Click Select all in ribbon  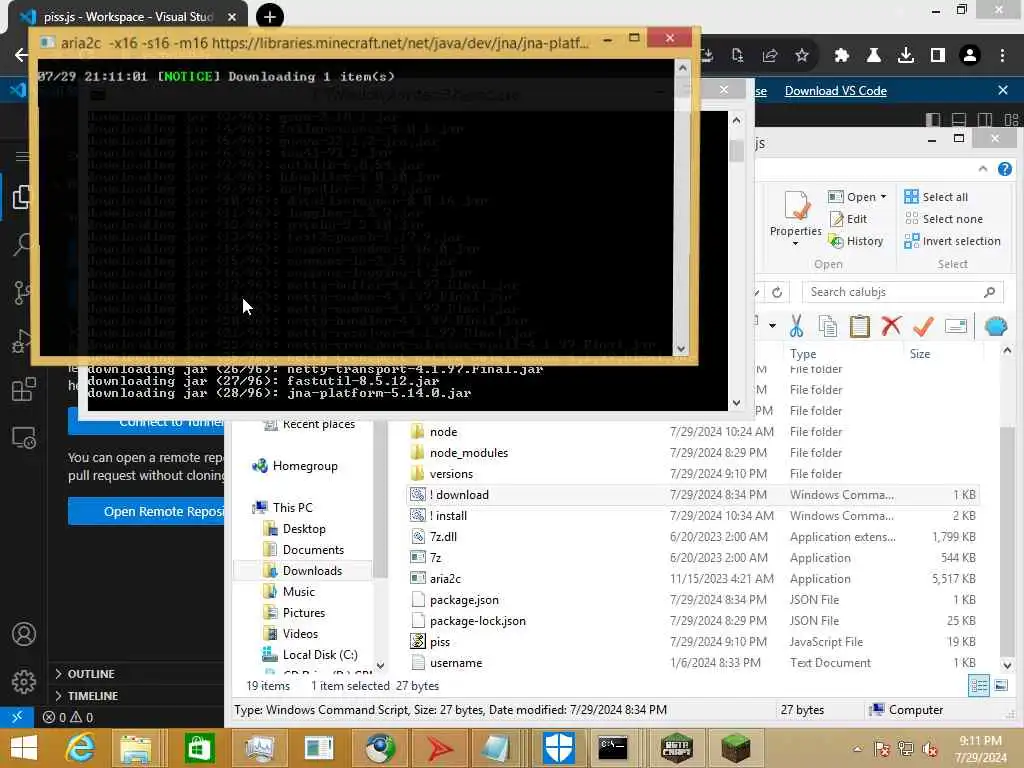pos(936,197)
